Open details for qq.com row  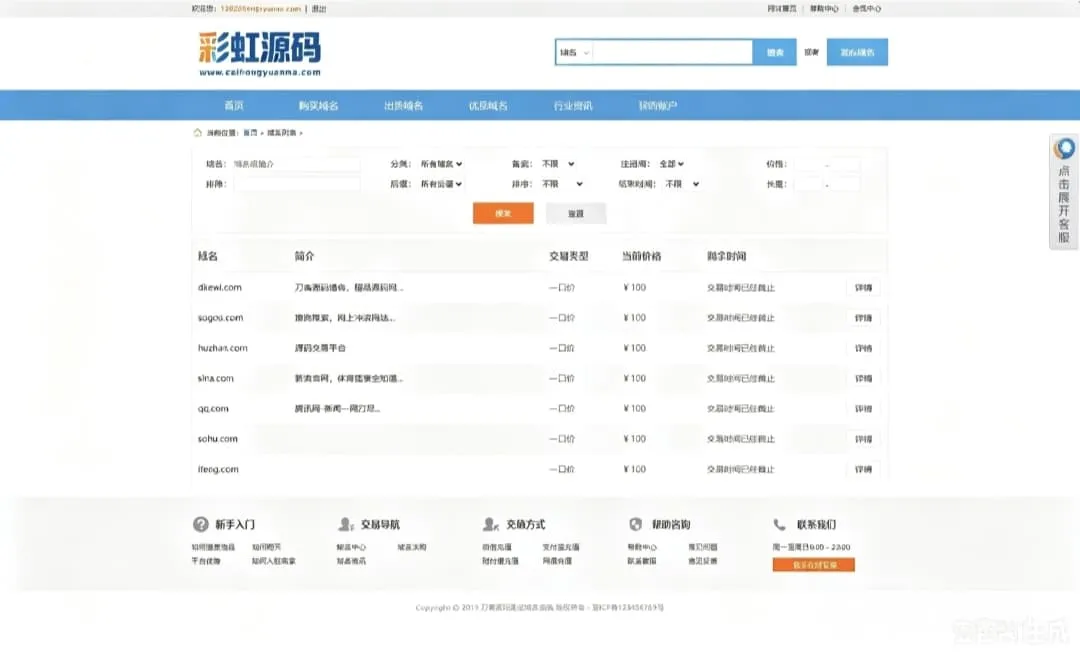pos(863,409)
